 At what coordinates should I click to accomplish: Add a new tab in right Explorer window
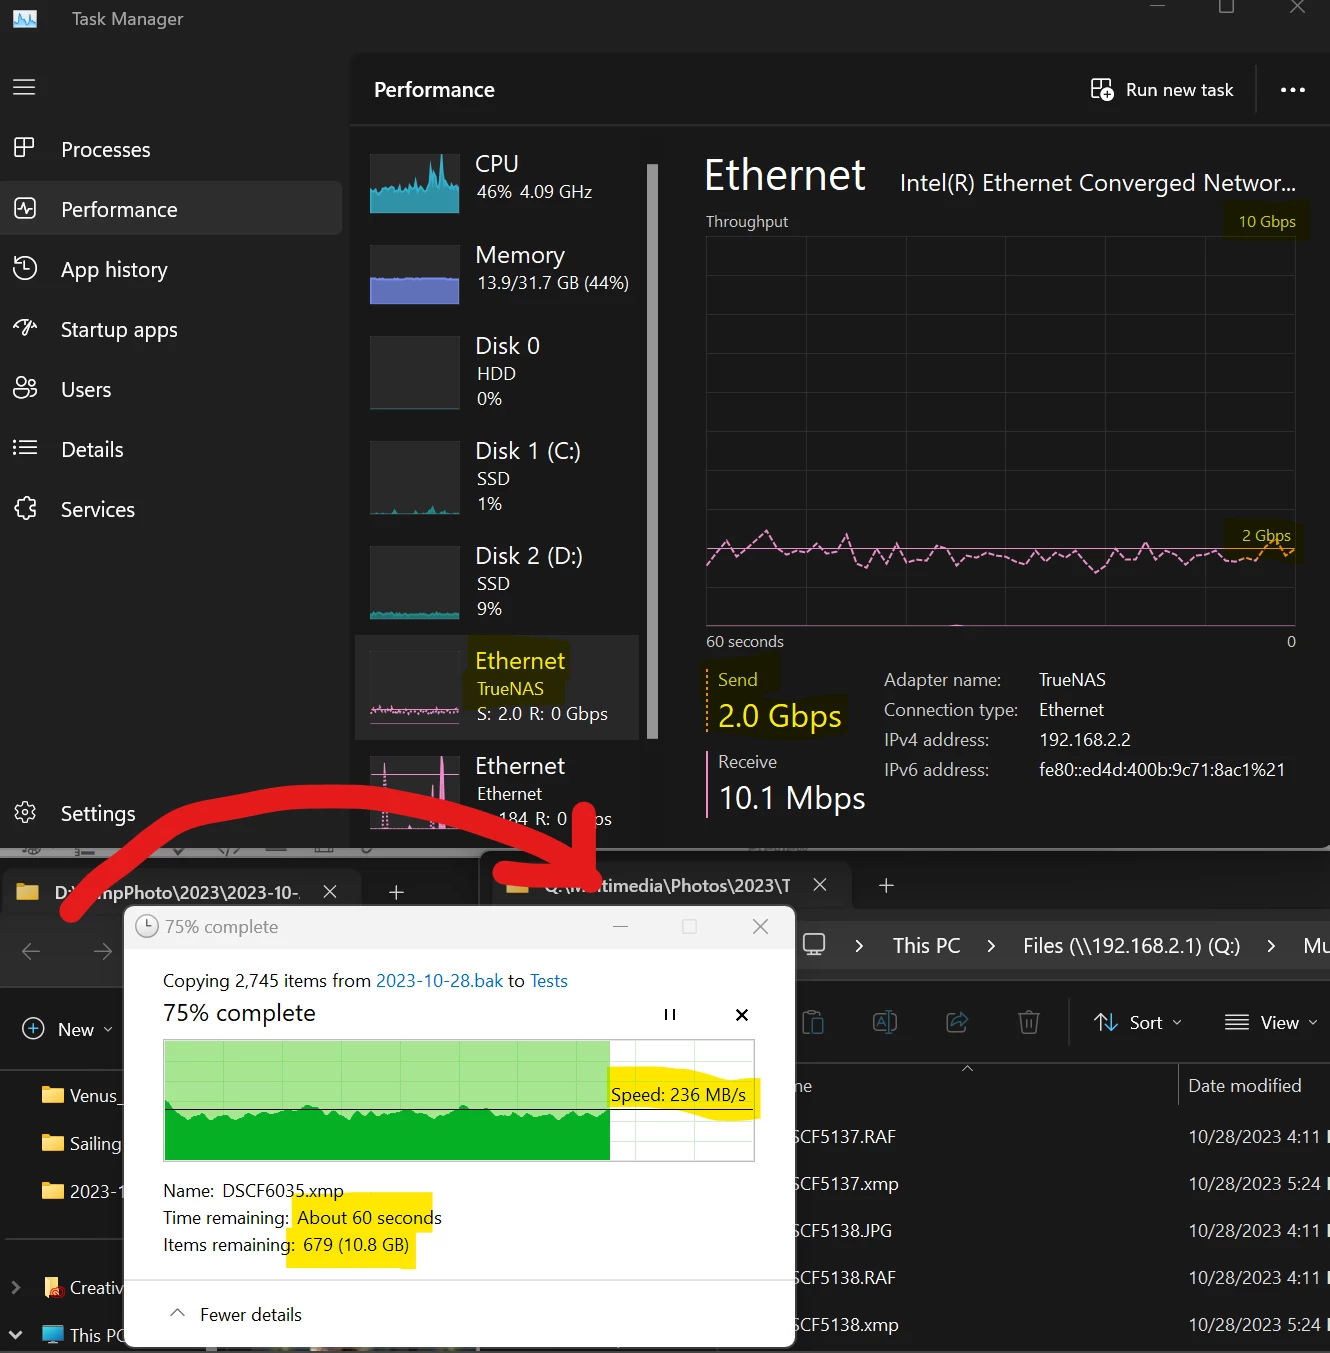[x=886, y=885]
